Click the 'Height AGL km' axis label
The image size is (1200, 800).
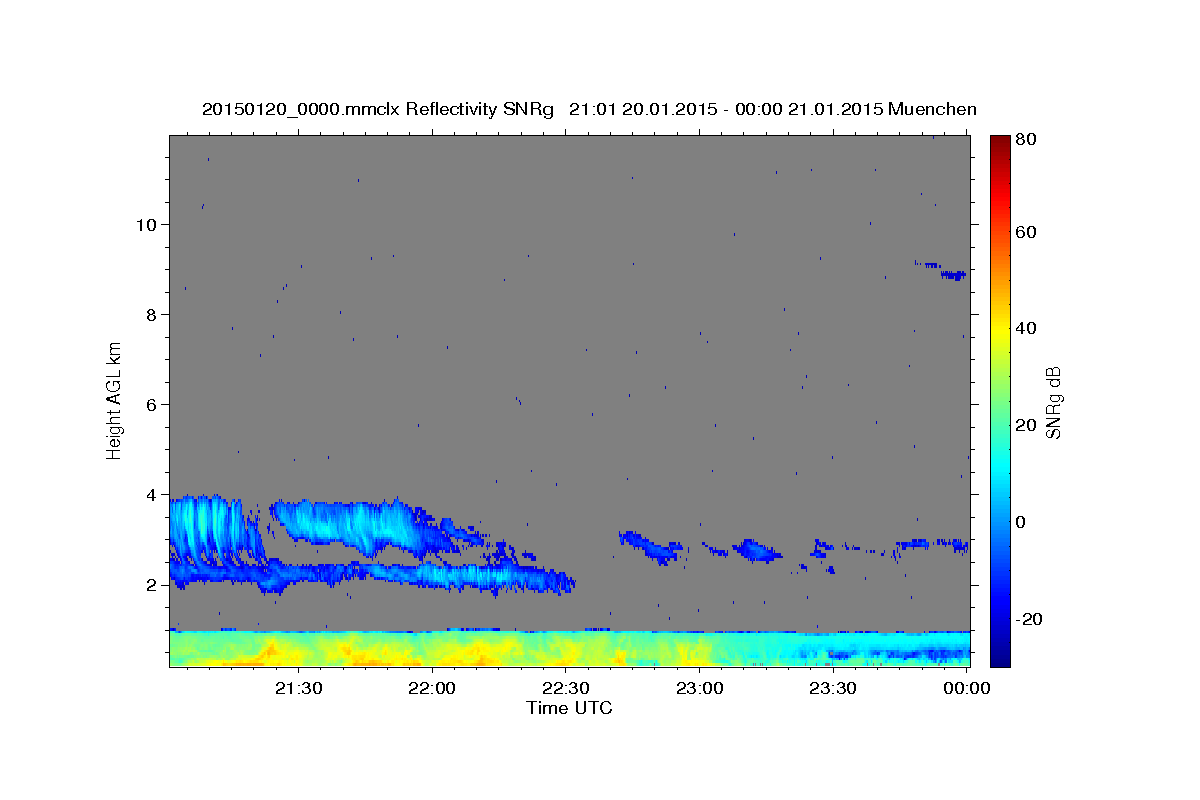[115, 399]
